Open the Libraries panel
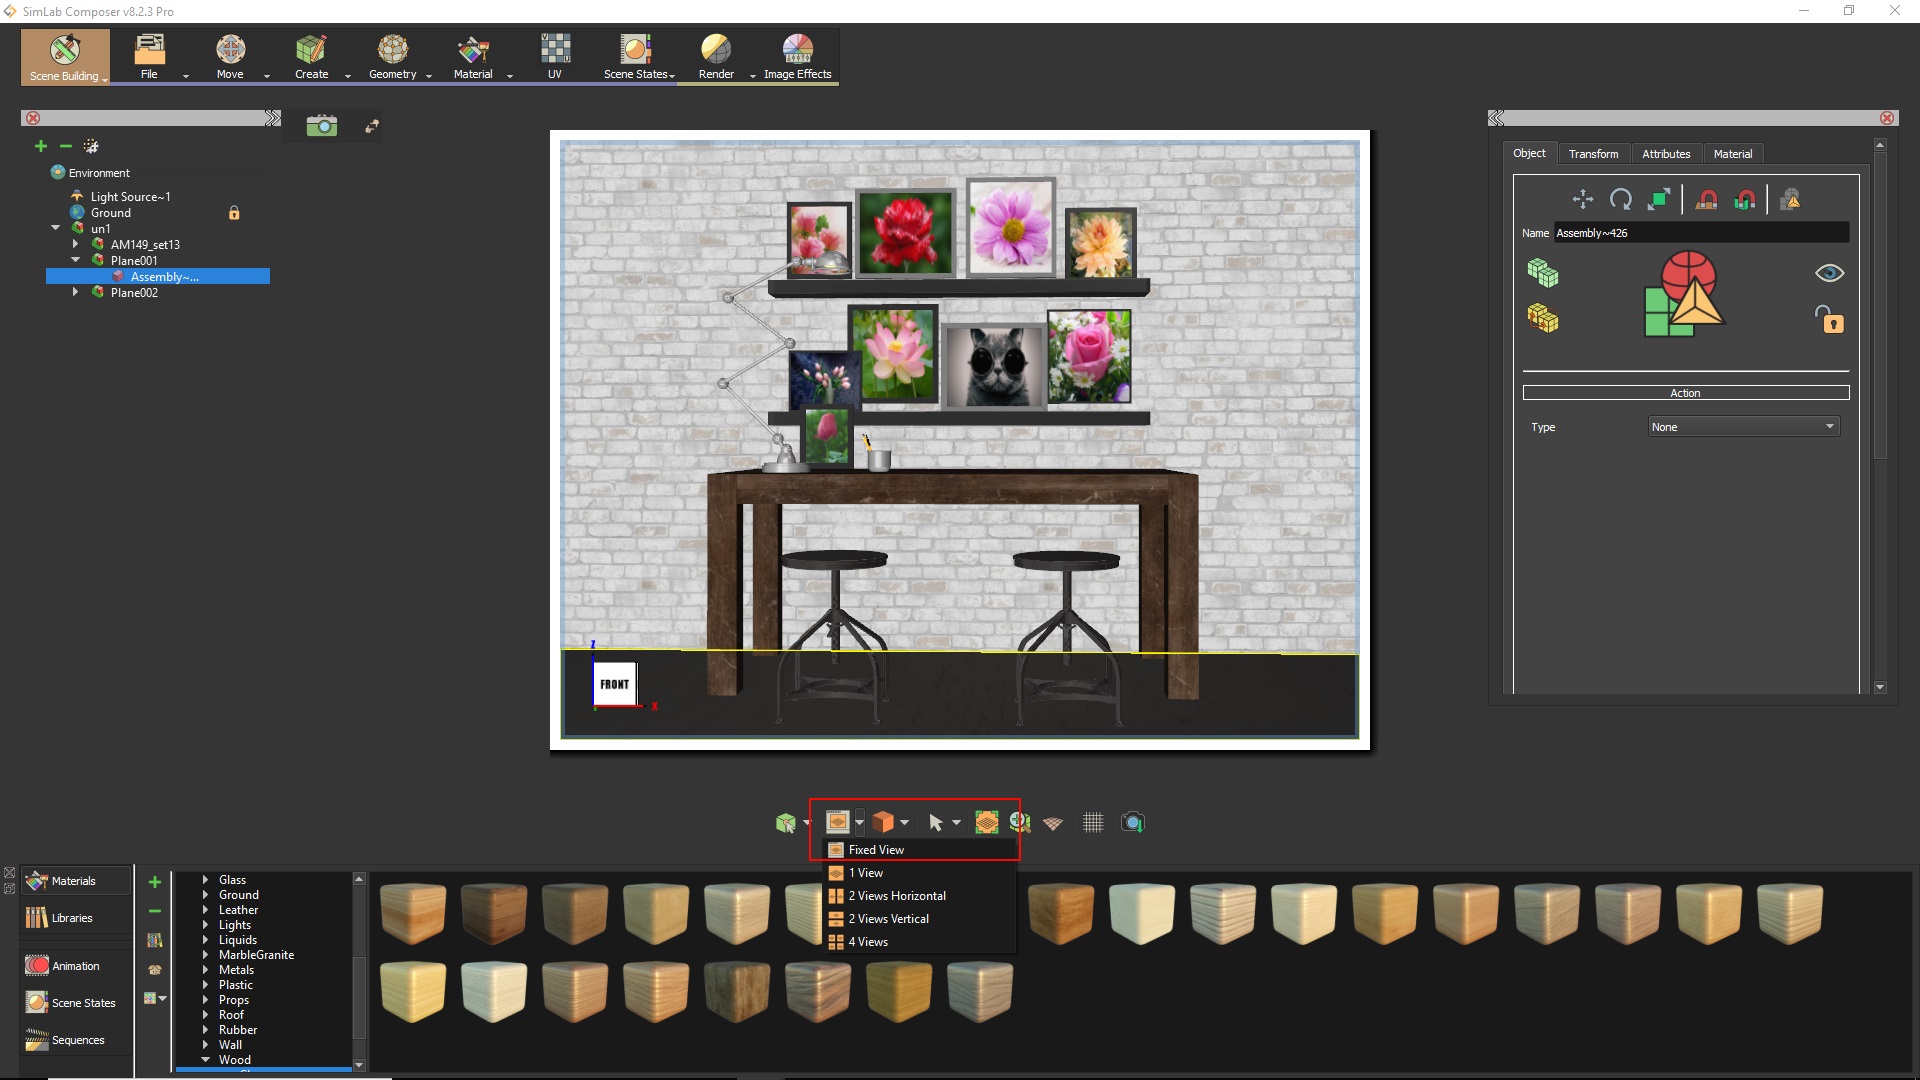Screen dimensions: 1920x1080 pyautogui.click(x=76, y=918)
